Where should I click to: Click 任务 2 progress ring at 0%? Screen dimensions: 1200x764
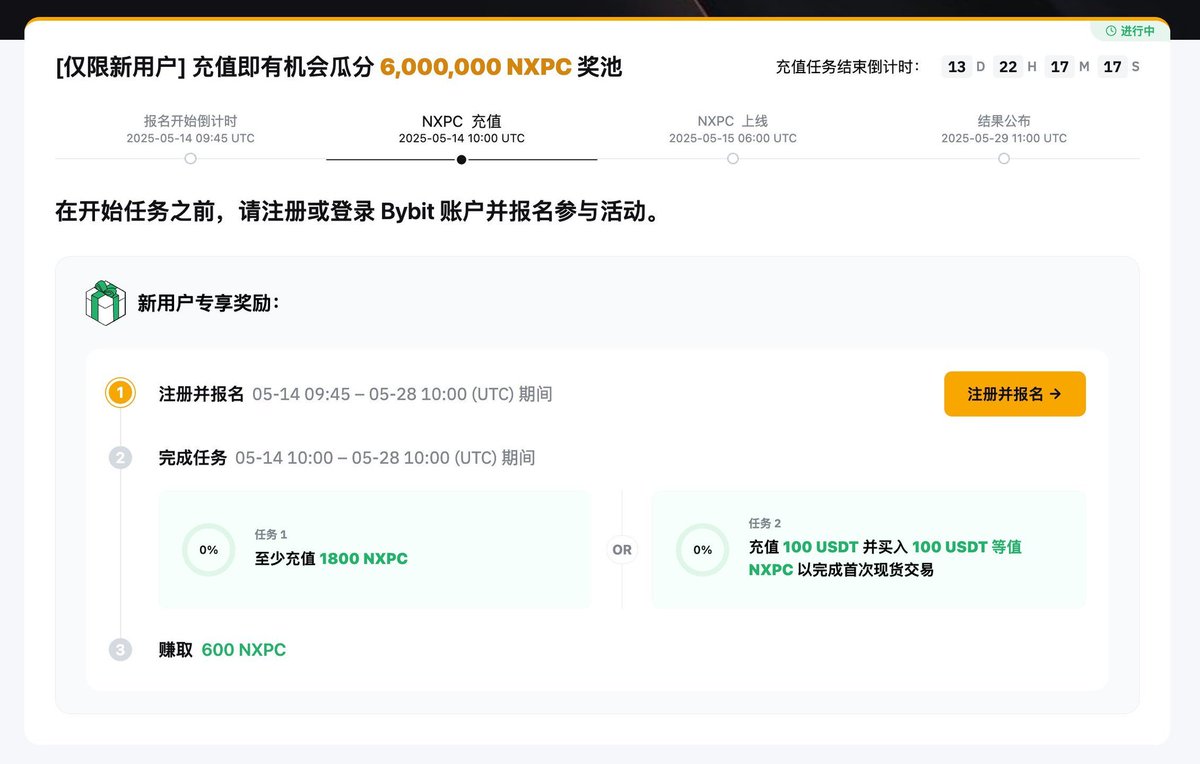[x=703, y=550]
